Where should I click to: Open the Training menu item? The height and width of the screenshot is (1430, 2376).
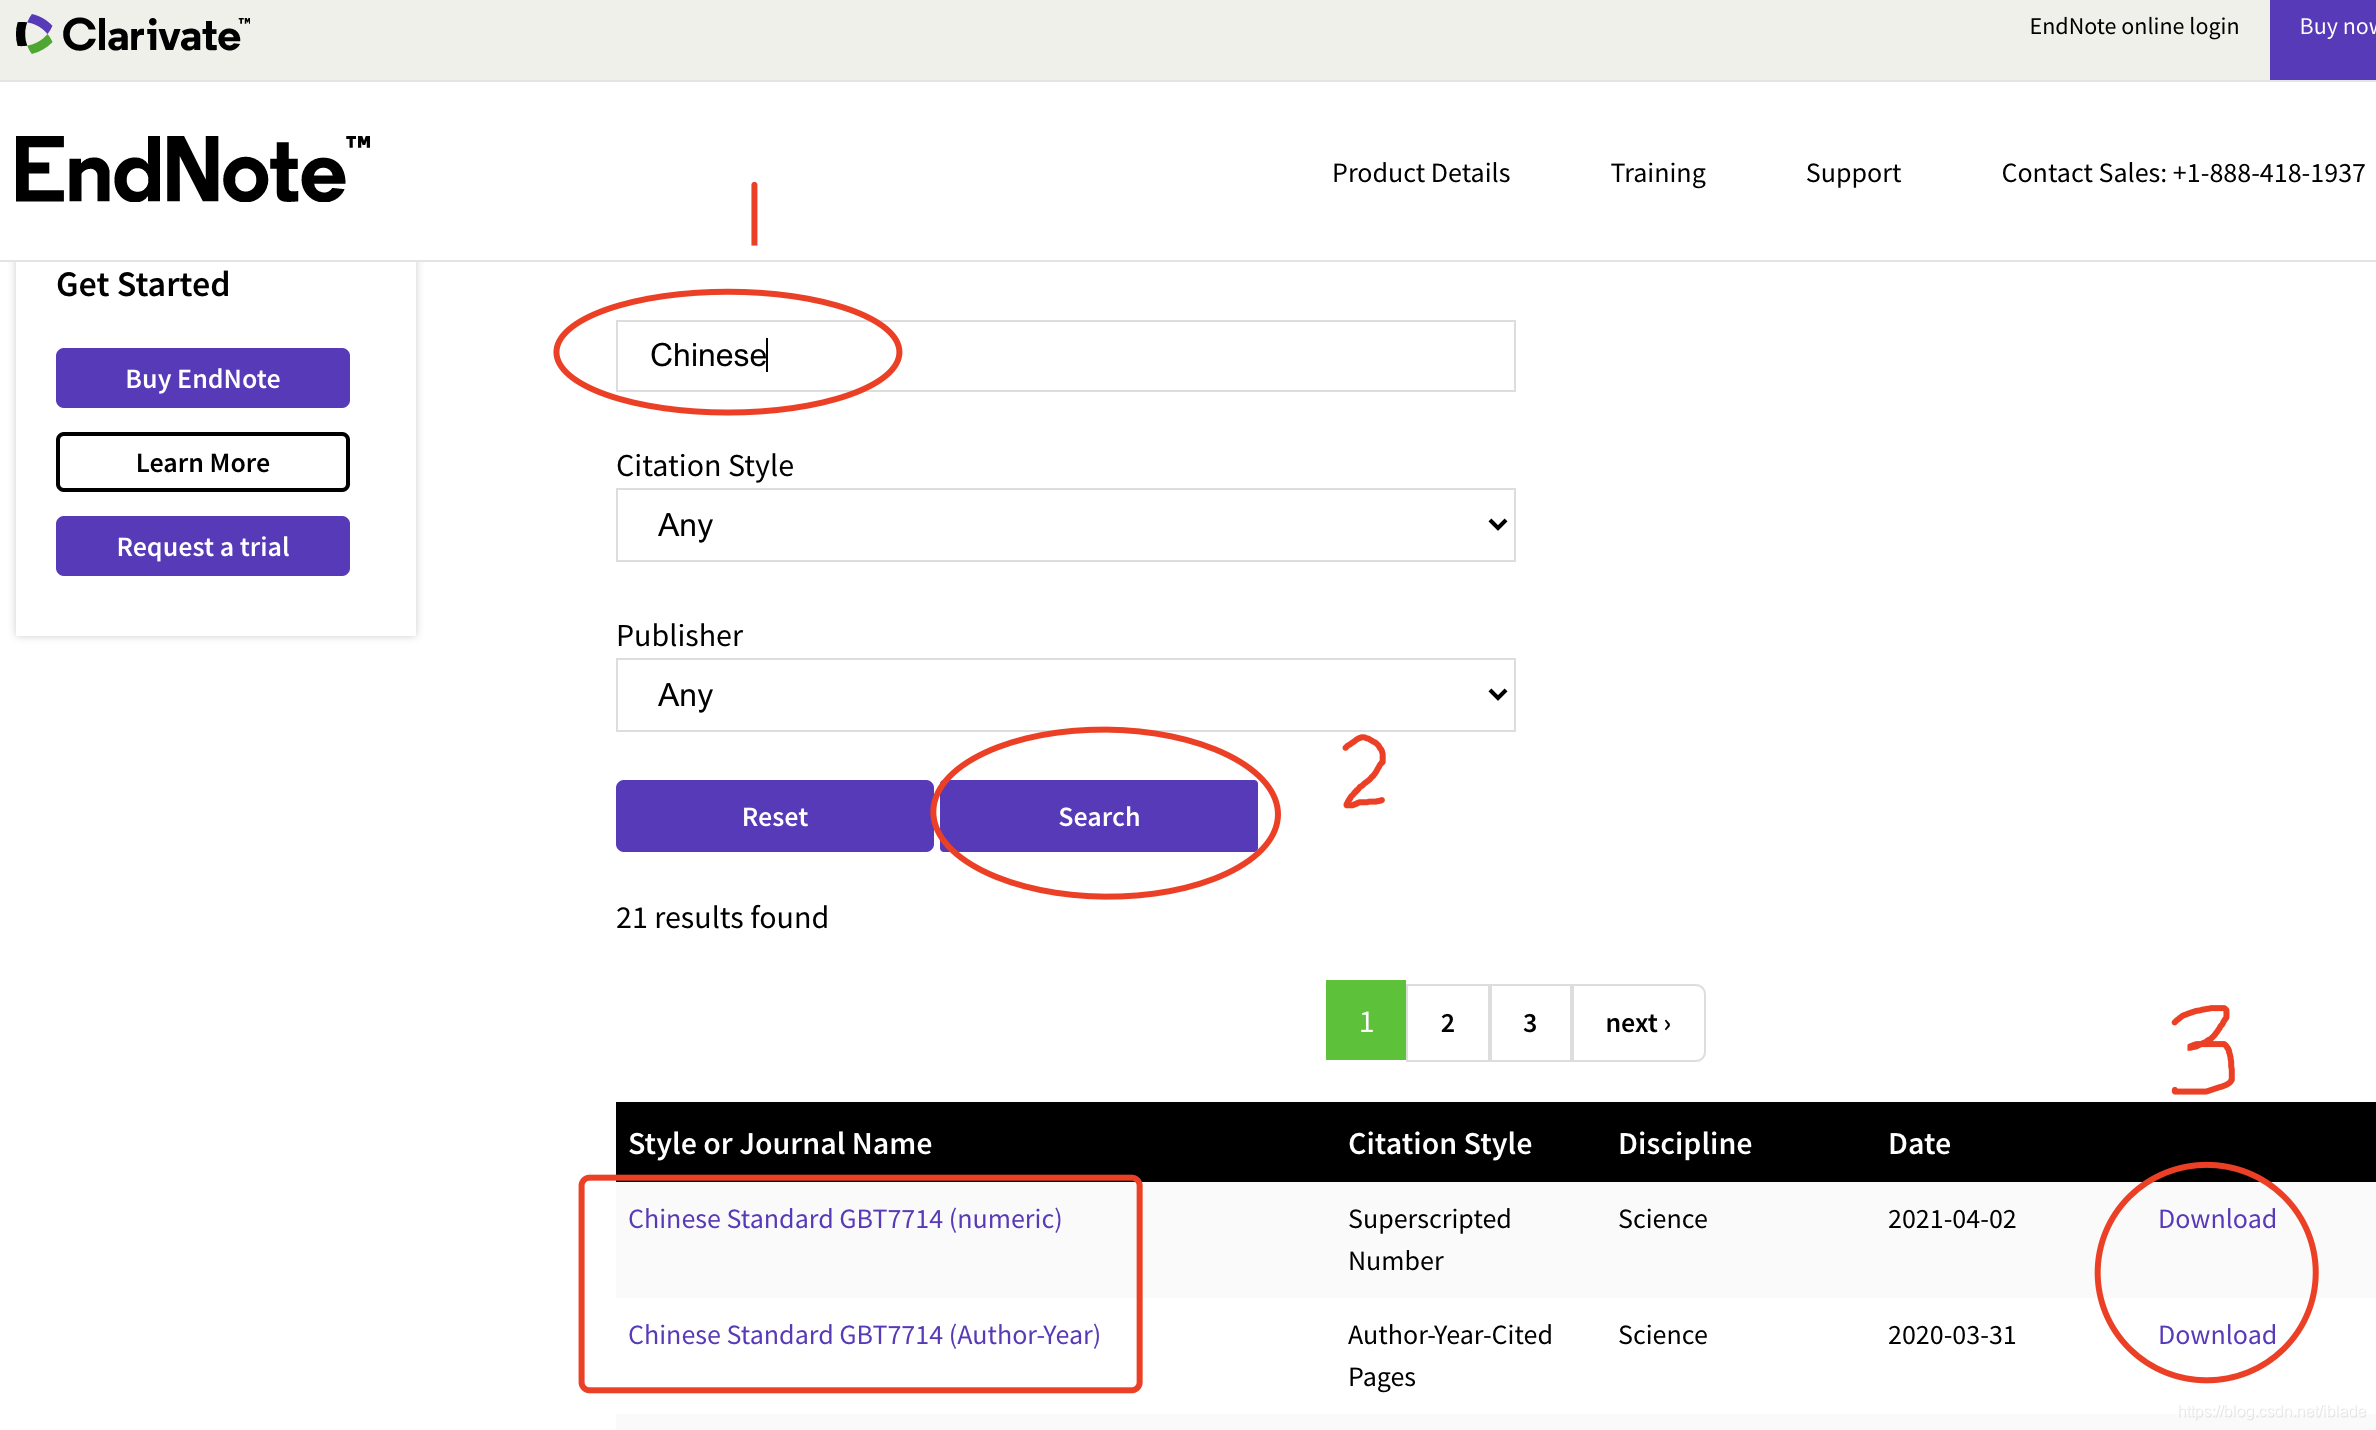[x=1657, y=173]
